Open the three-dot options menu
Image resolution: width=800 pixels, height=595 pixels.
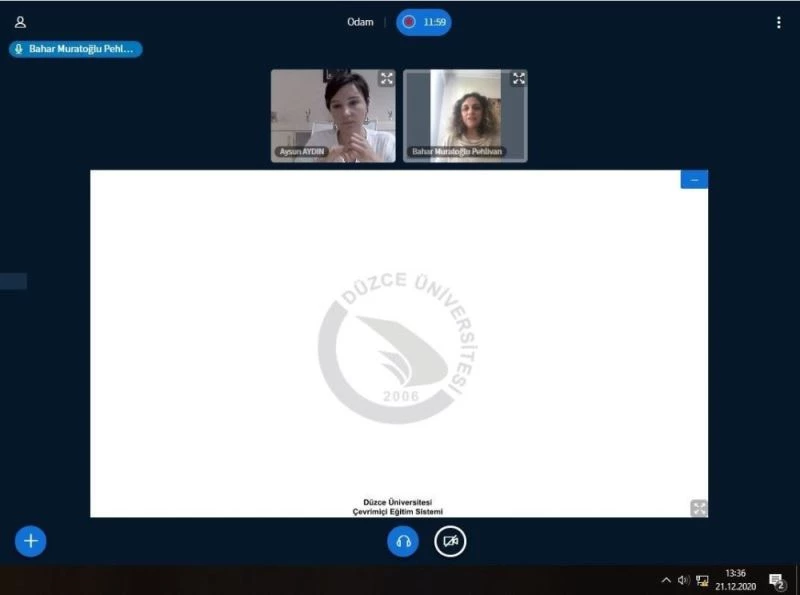click(x=778, y=22)
